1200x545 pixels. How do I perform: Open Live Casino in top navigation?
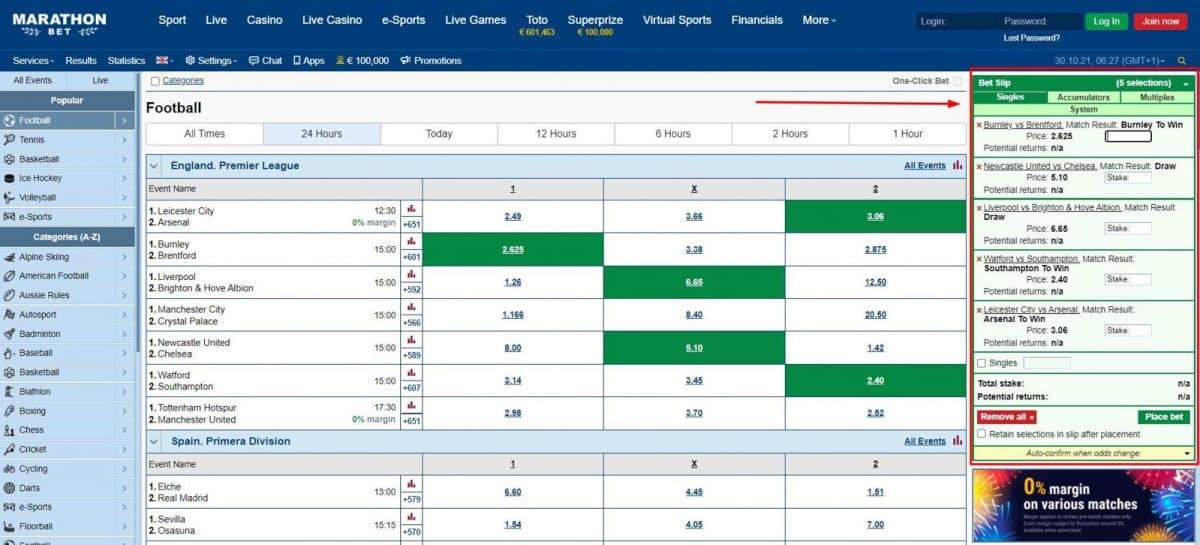(331, 20)
